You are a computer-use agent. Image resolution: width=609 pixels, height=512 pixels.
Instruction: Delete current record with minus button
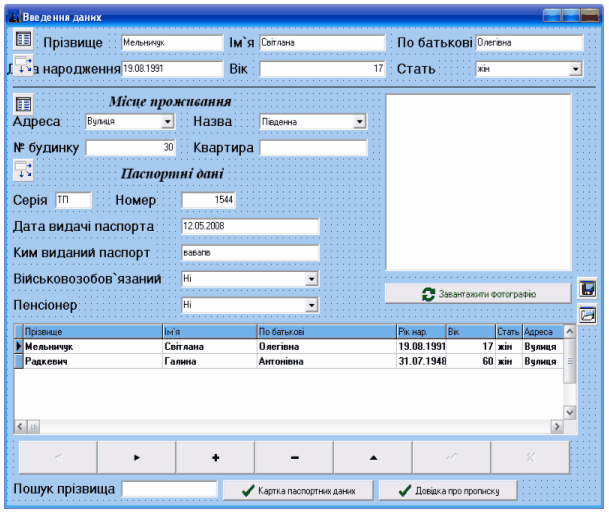(x=294, y=457)
